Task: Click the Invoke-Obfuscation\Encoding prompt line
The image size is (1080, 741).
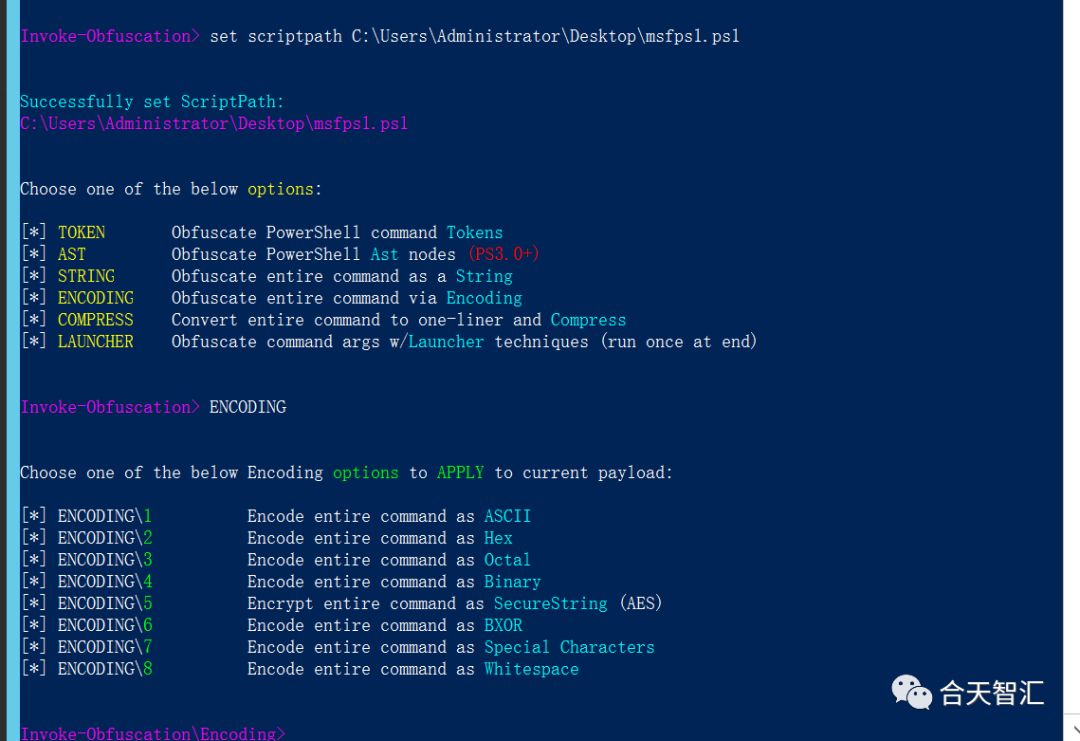Action: point(152,733)
